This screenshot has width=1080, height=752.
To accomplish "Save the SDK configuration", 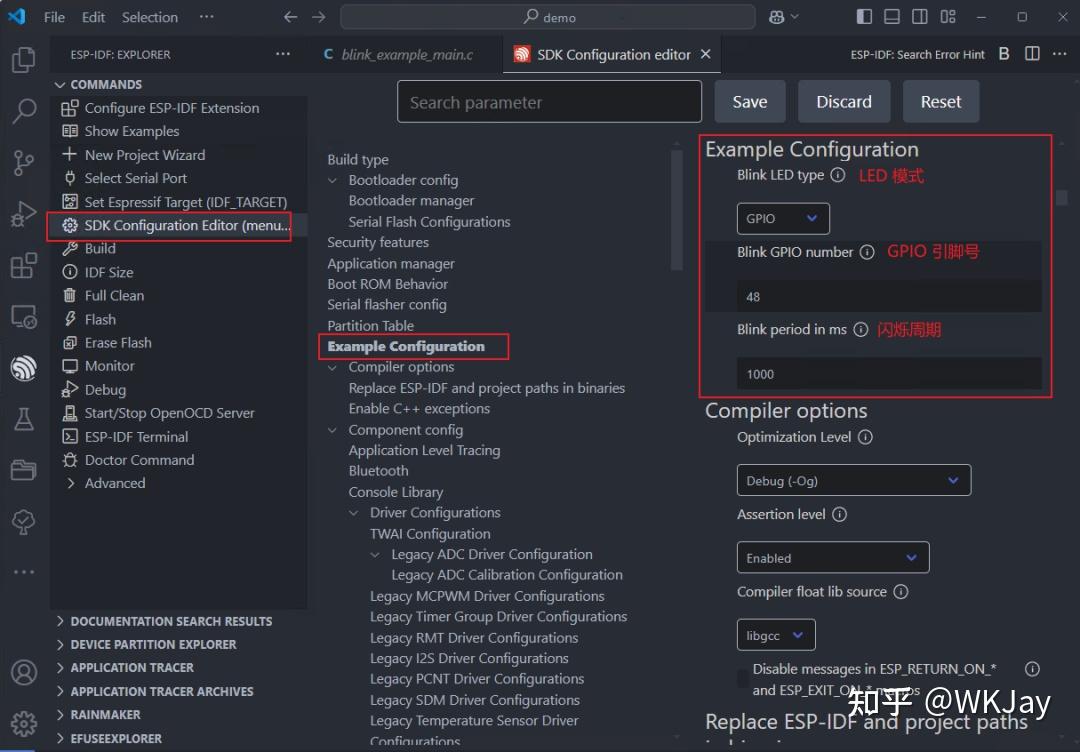I will click(x=749, y=101).
